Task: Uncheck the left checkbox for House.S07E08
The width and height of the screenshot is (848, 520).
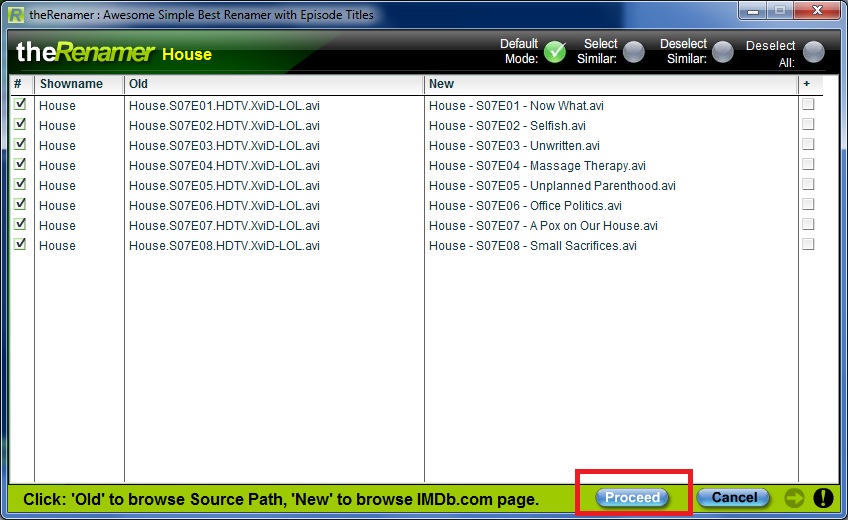Action: point(20,244)
